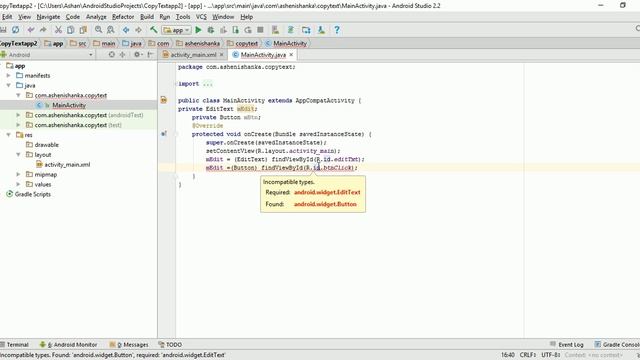Image resolution: width=640 pixels, height=360 pixels.
Task: Click the green Run play icon
Action: [198, 30]
